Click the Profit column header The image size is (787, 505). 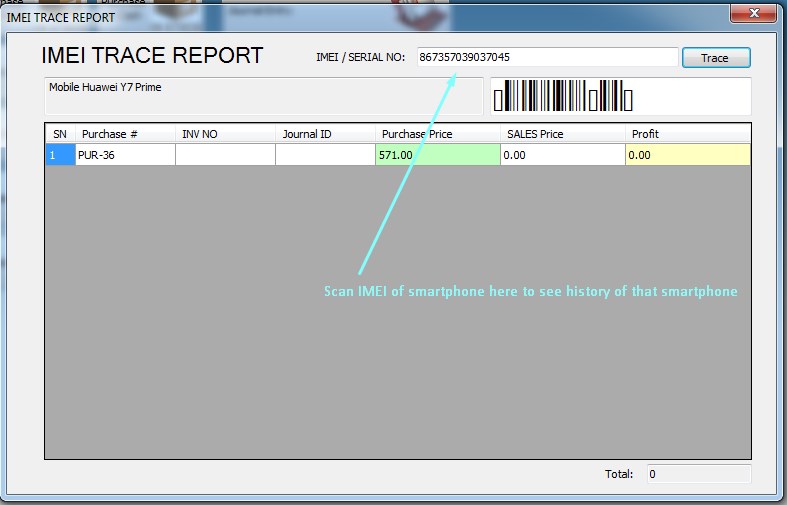688,134
